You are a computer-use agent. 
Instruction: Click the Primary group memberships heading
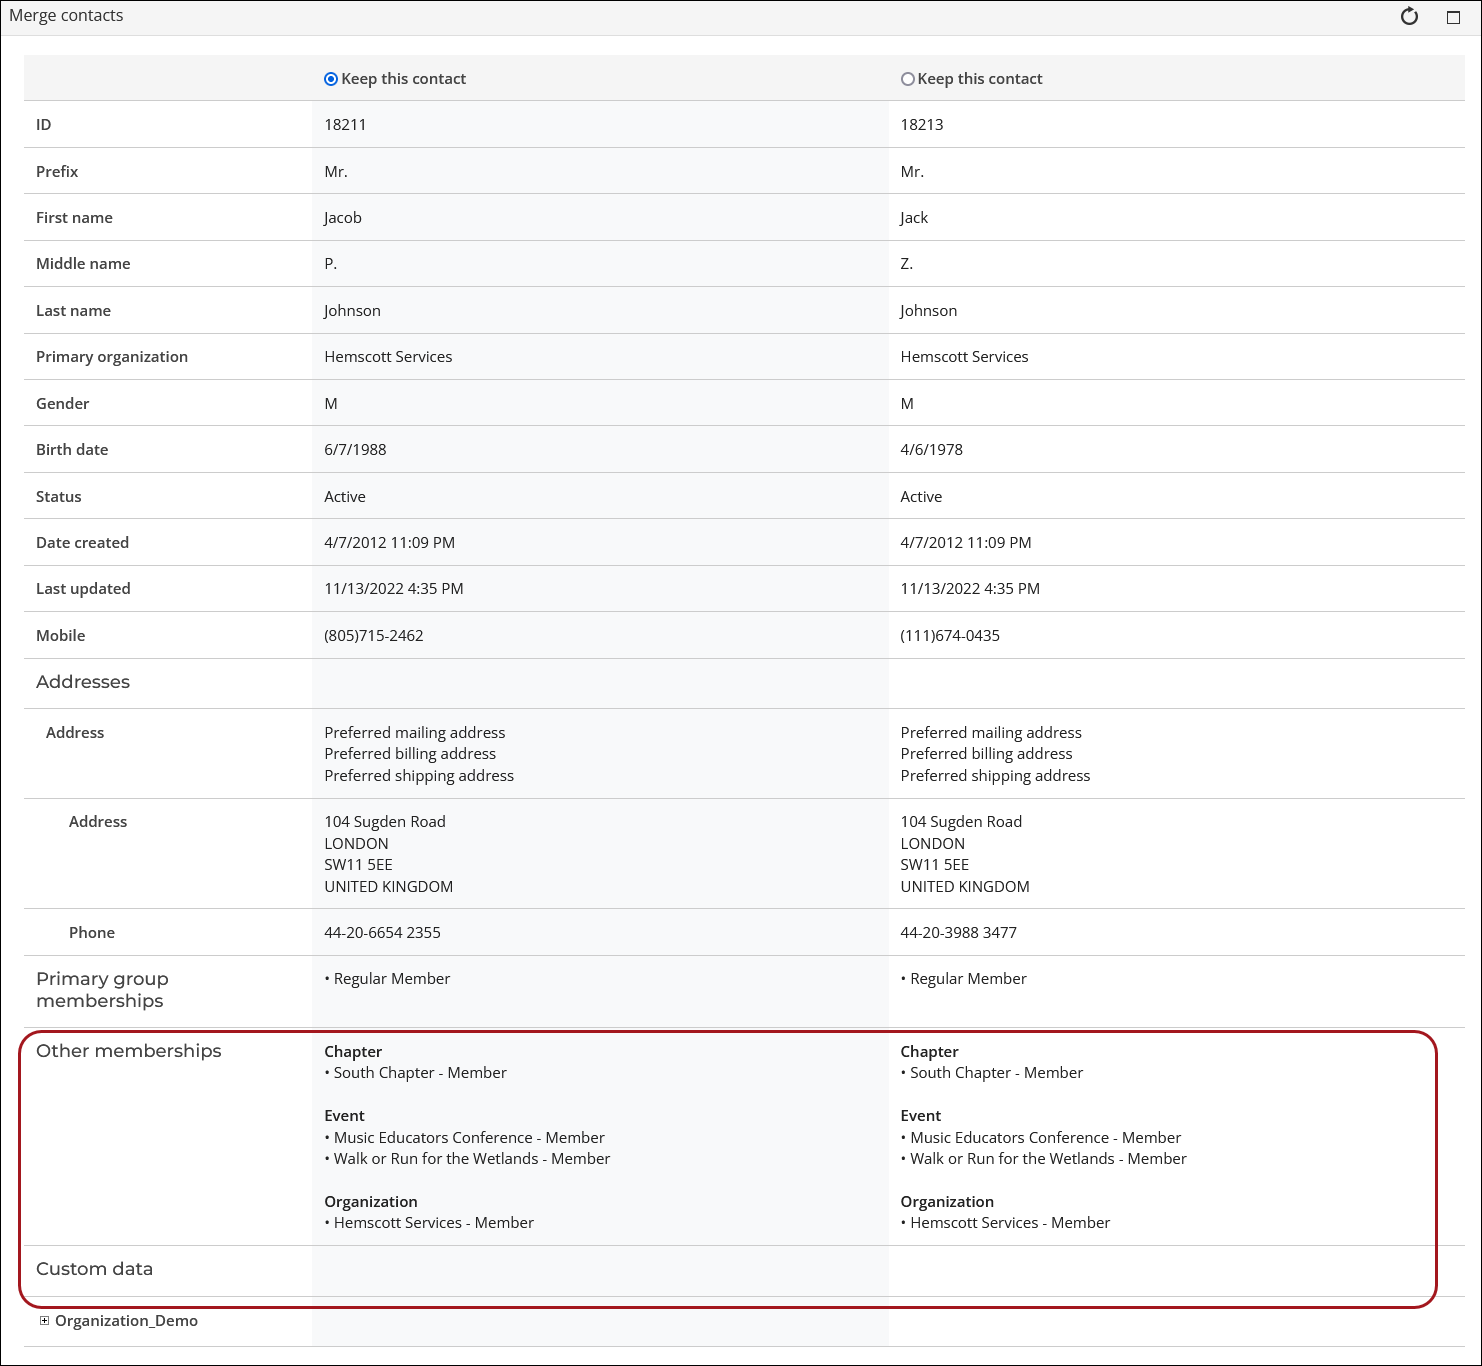tap(102, 990)
